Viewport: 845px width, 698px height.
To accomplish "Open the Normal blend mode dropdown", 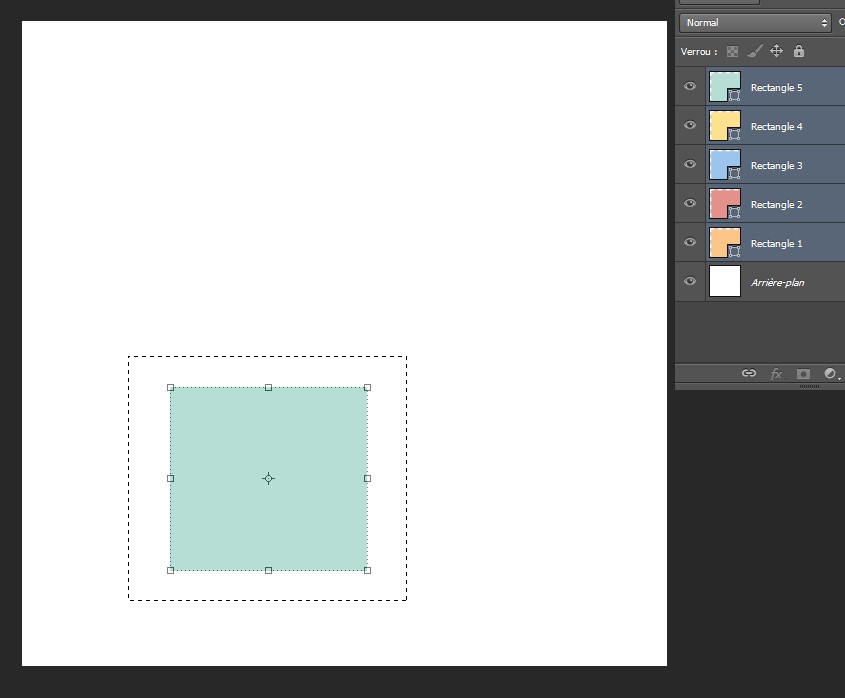I will 755,23.
